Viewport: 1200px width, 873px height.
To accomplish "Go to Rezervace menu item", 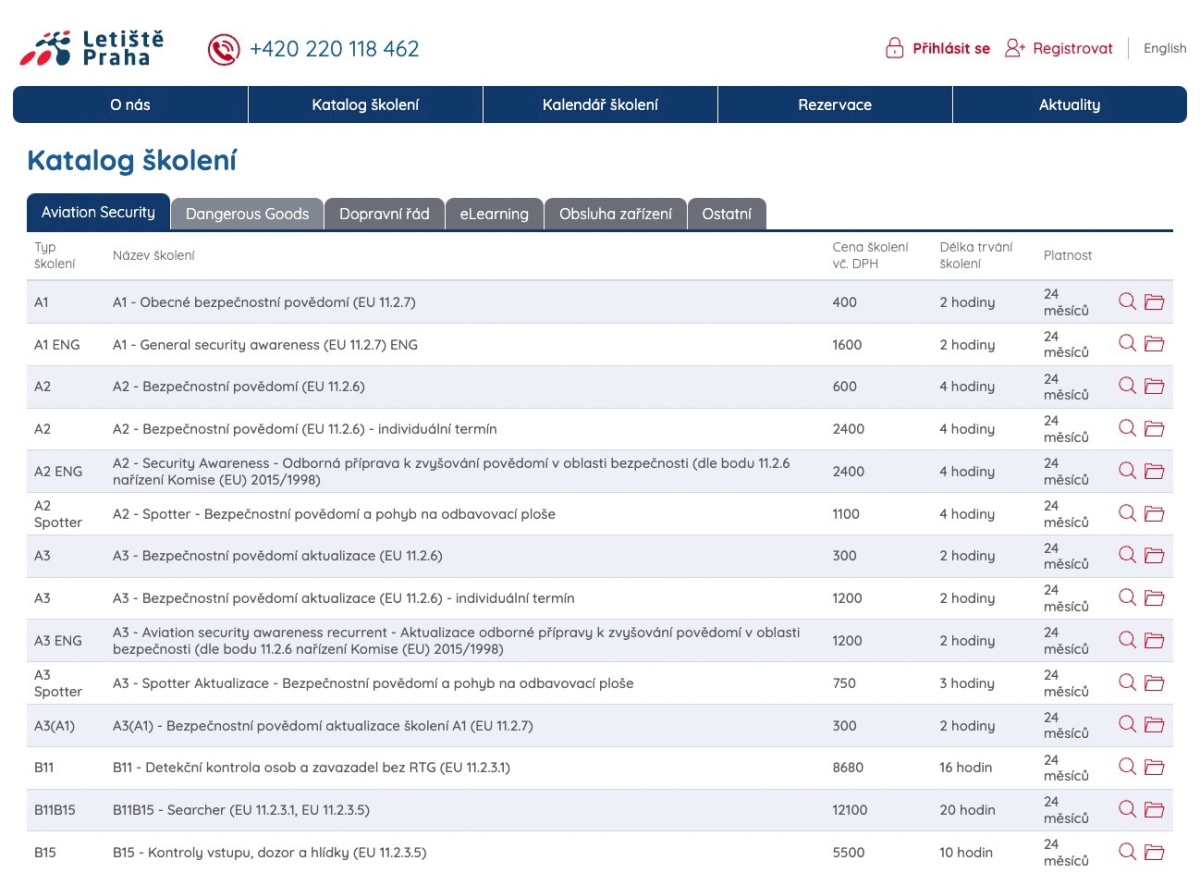I will click(835, 105).
